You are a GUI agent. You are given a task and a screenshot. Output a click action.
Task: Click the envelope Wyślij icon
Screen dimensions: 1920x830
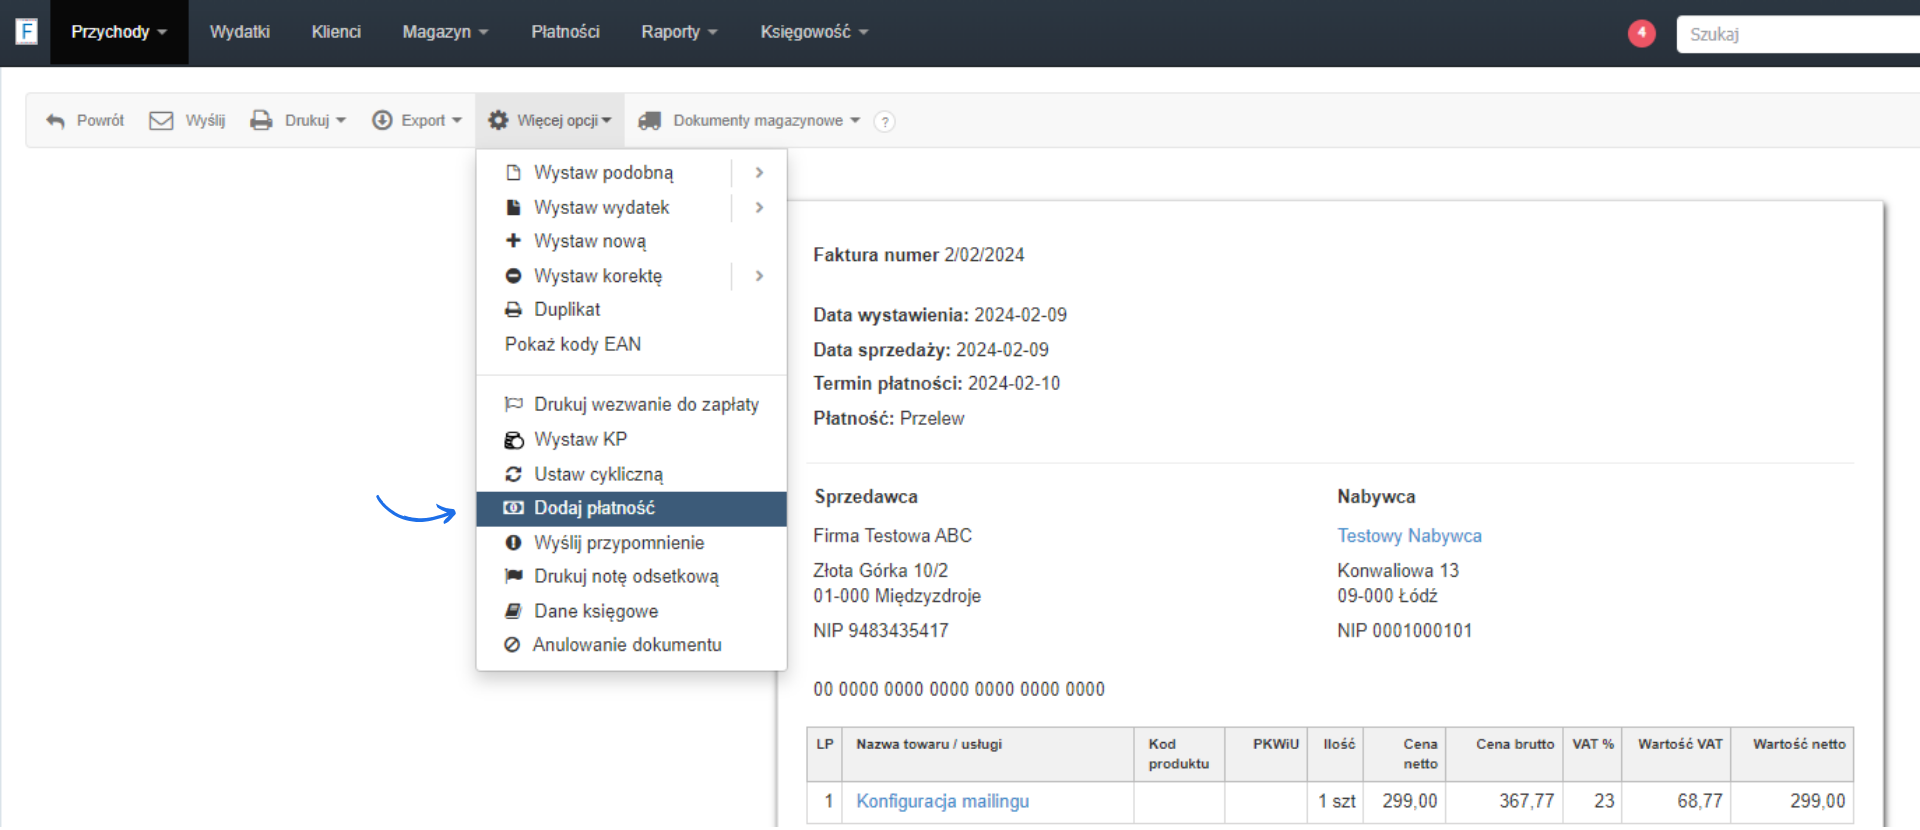click(161, 121)
